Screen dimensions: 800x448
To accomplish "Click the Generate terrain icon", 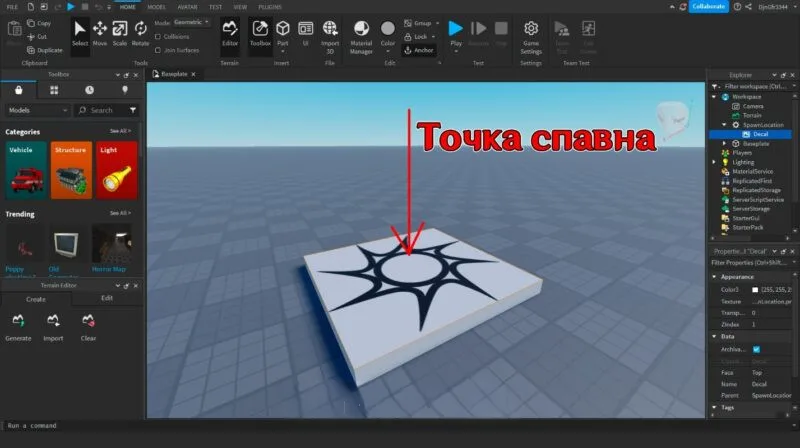I will [x=18, y=327].
